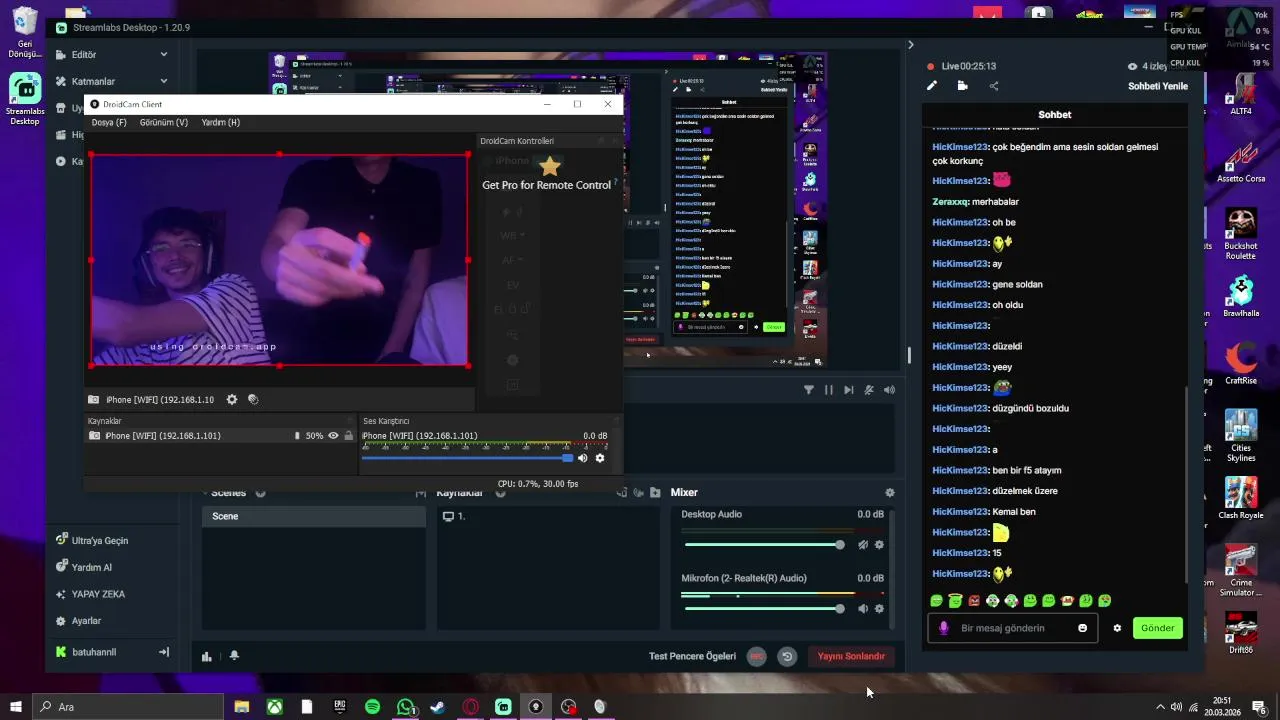
Task: Add source with folder icon in Kaynaklar header
Action: pos(655,492)
